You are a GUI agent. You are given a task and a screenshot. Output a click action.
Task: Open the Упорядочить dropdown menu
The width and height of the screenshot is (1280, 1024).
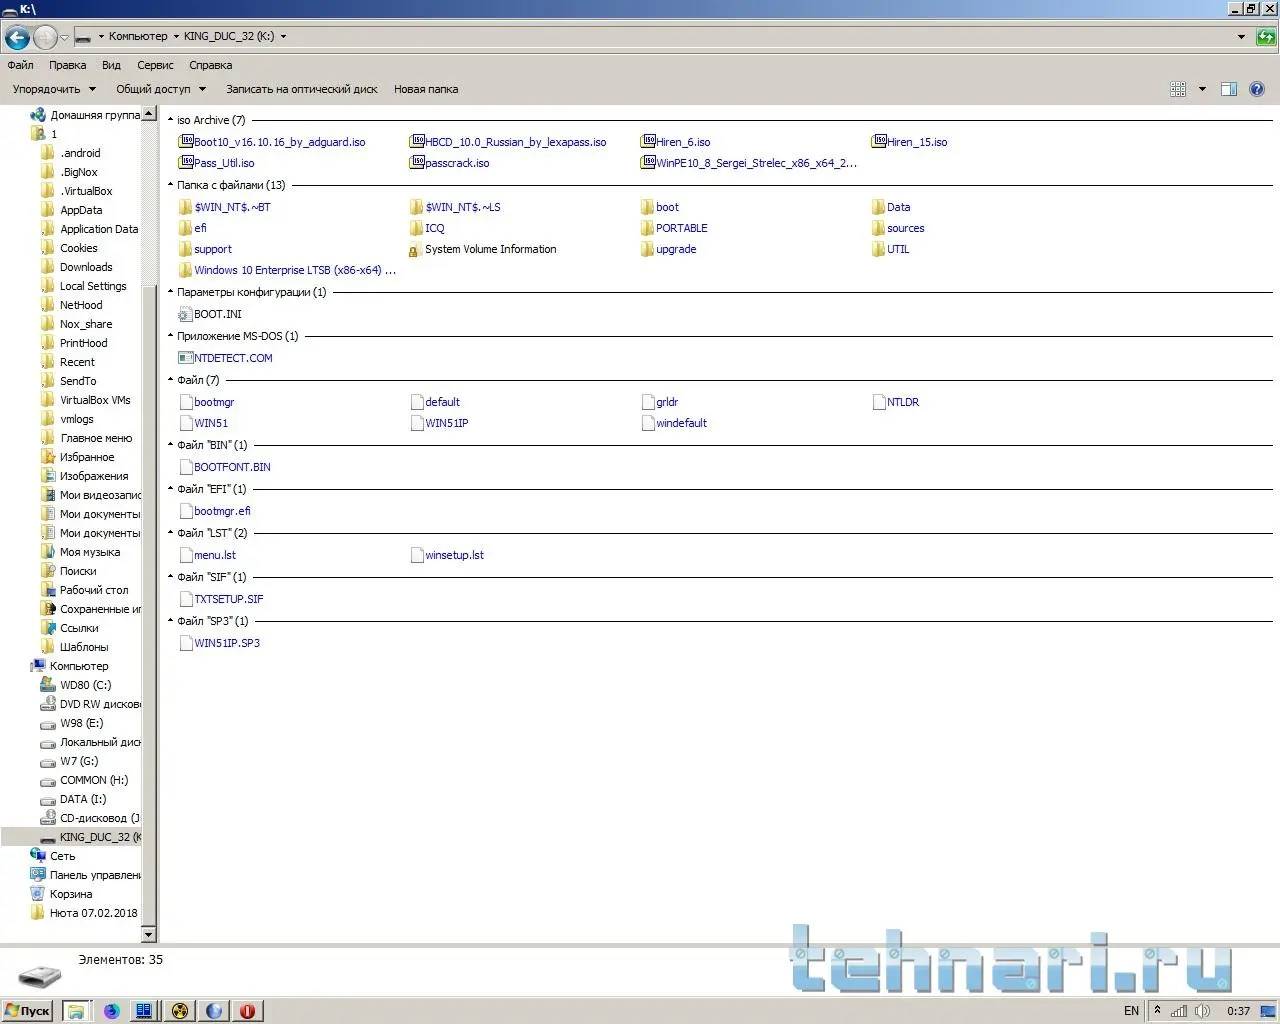[54, 89]
